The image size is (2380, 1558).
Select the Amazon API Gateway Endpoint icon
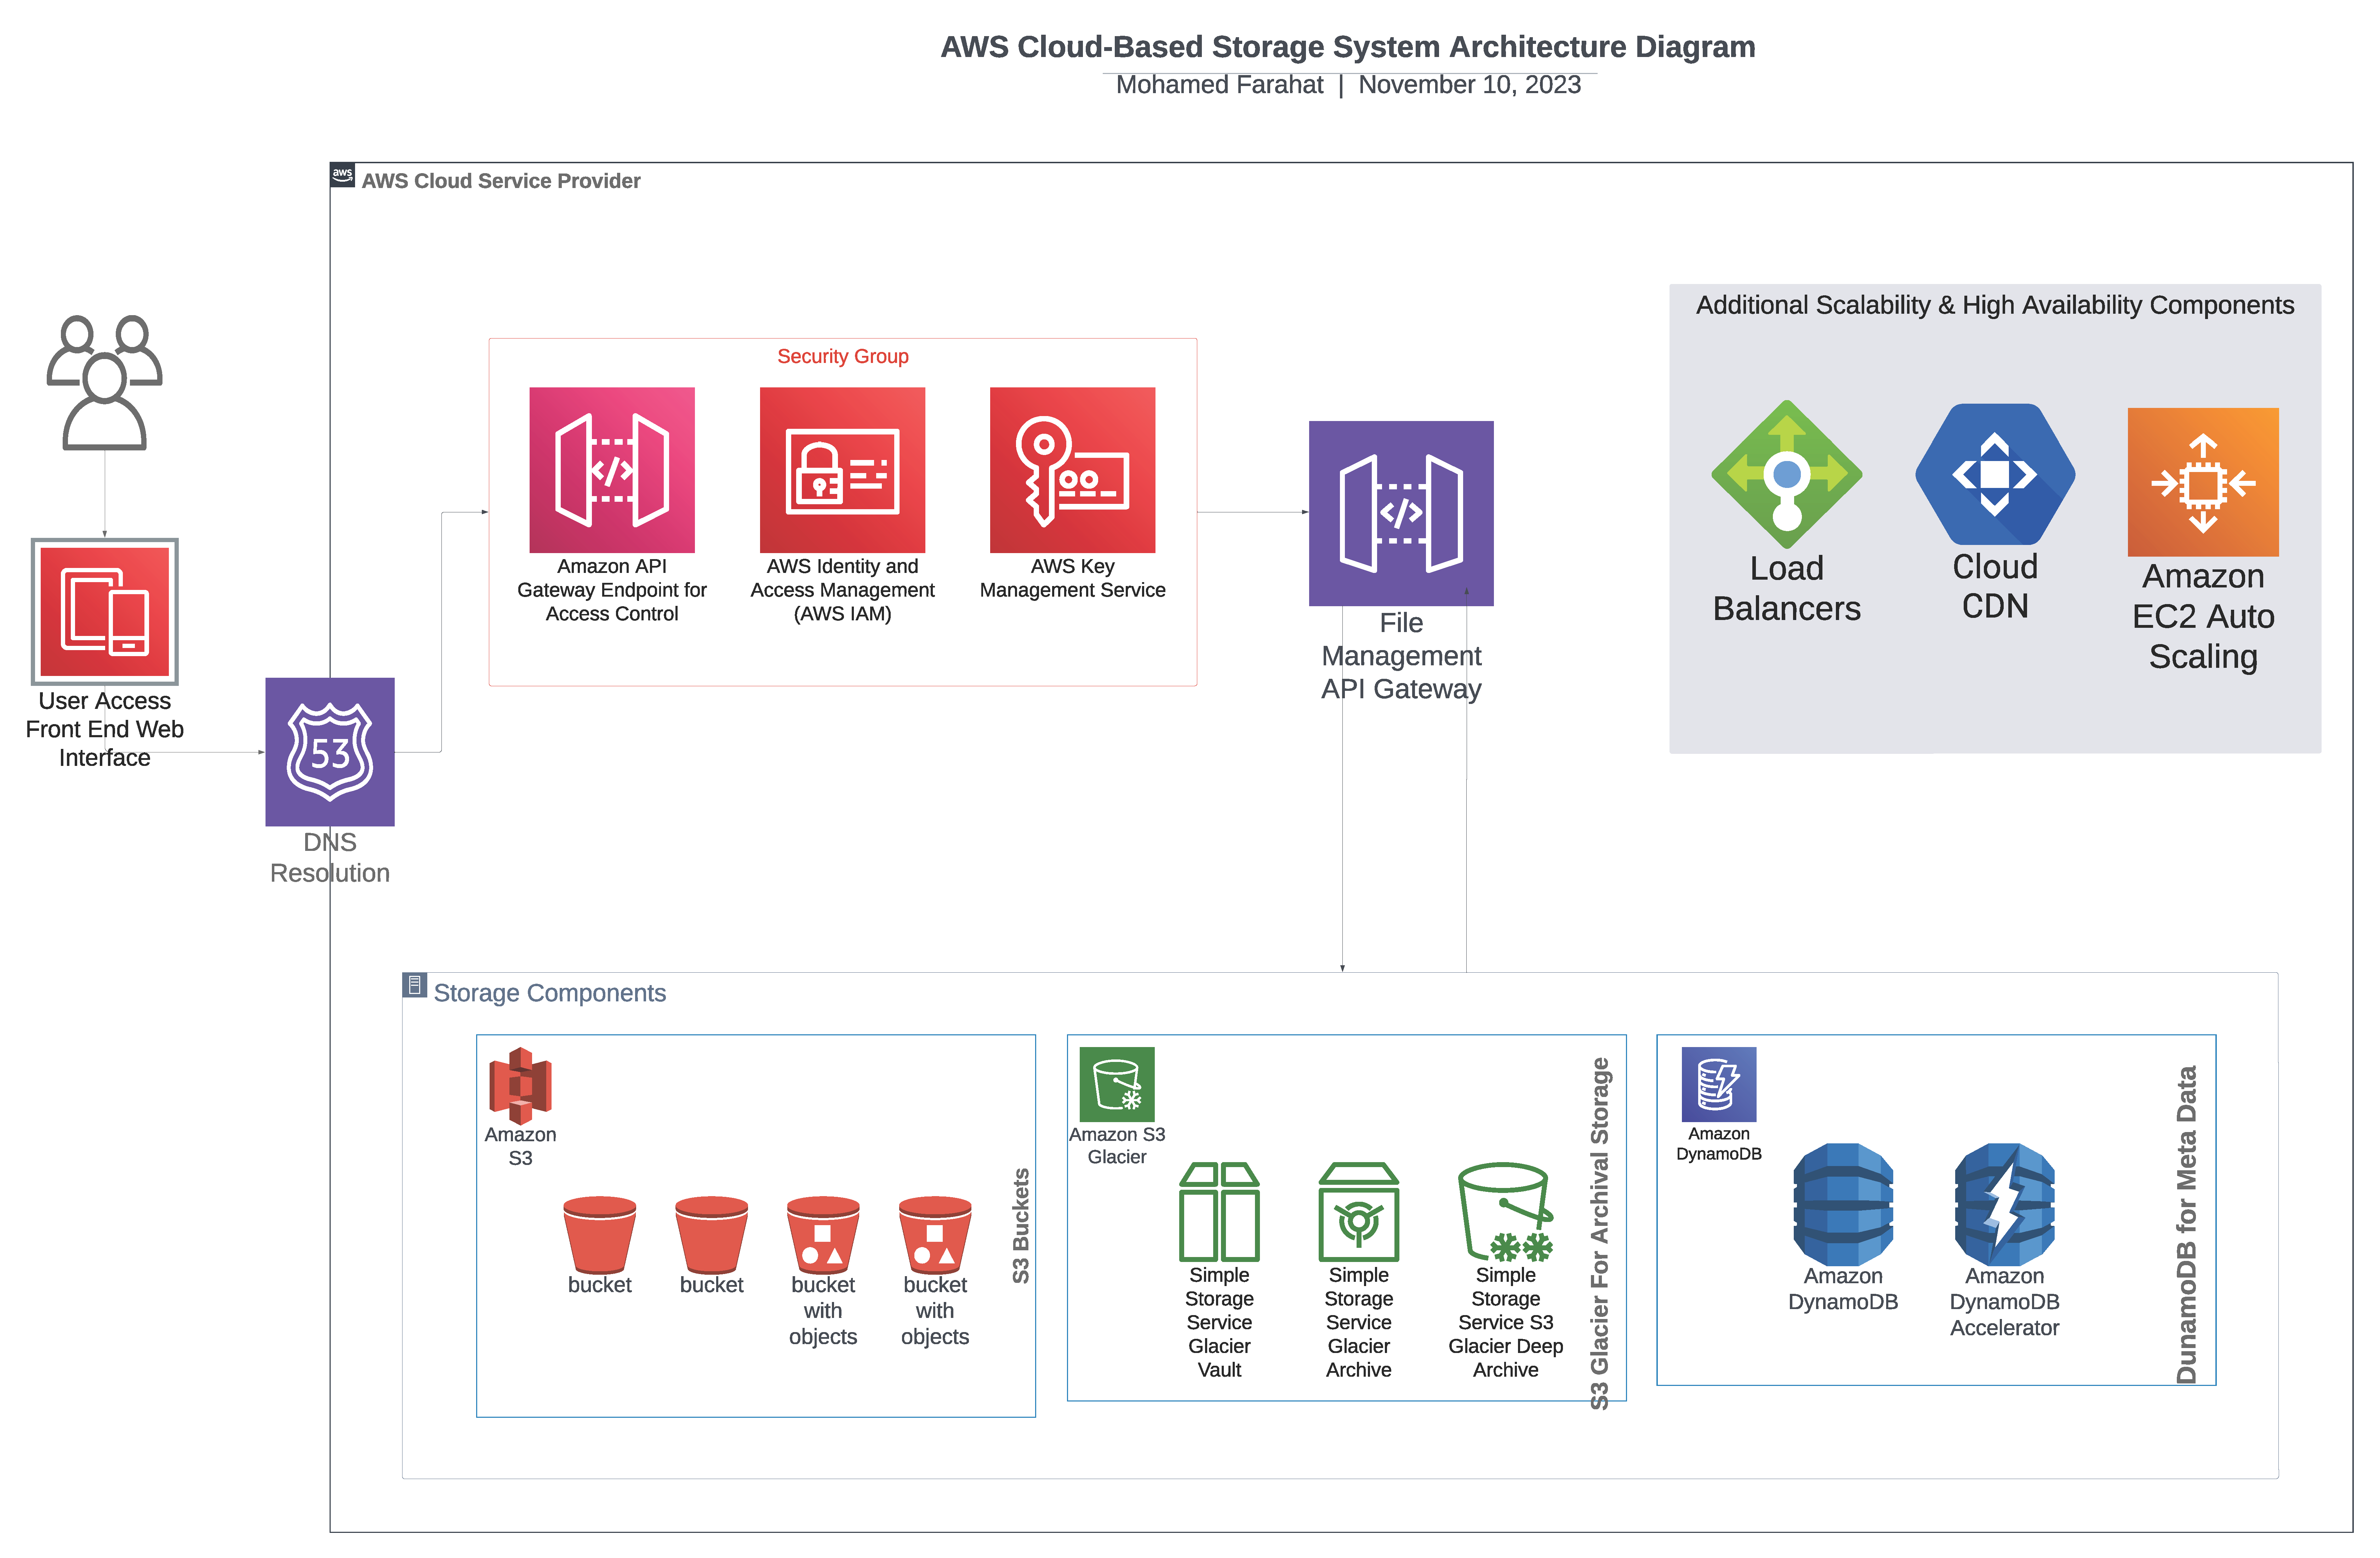612,470
